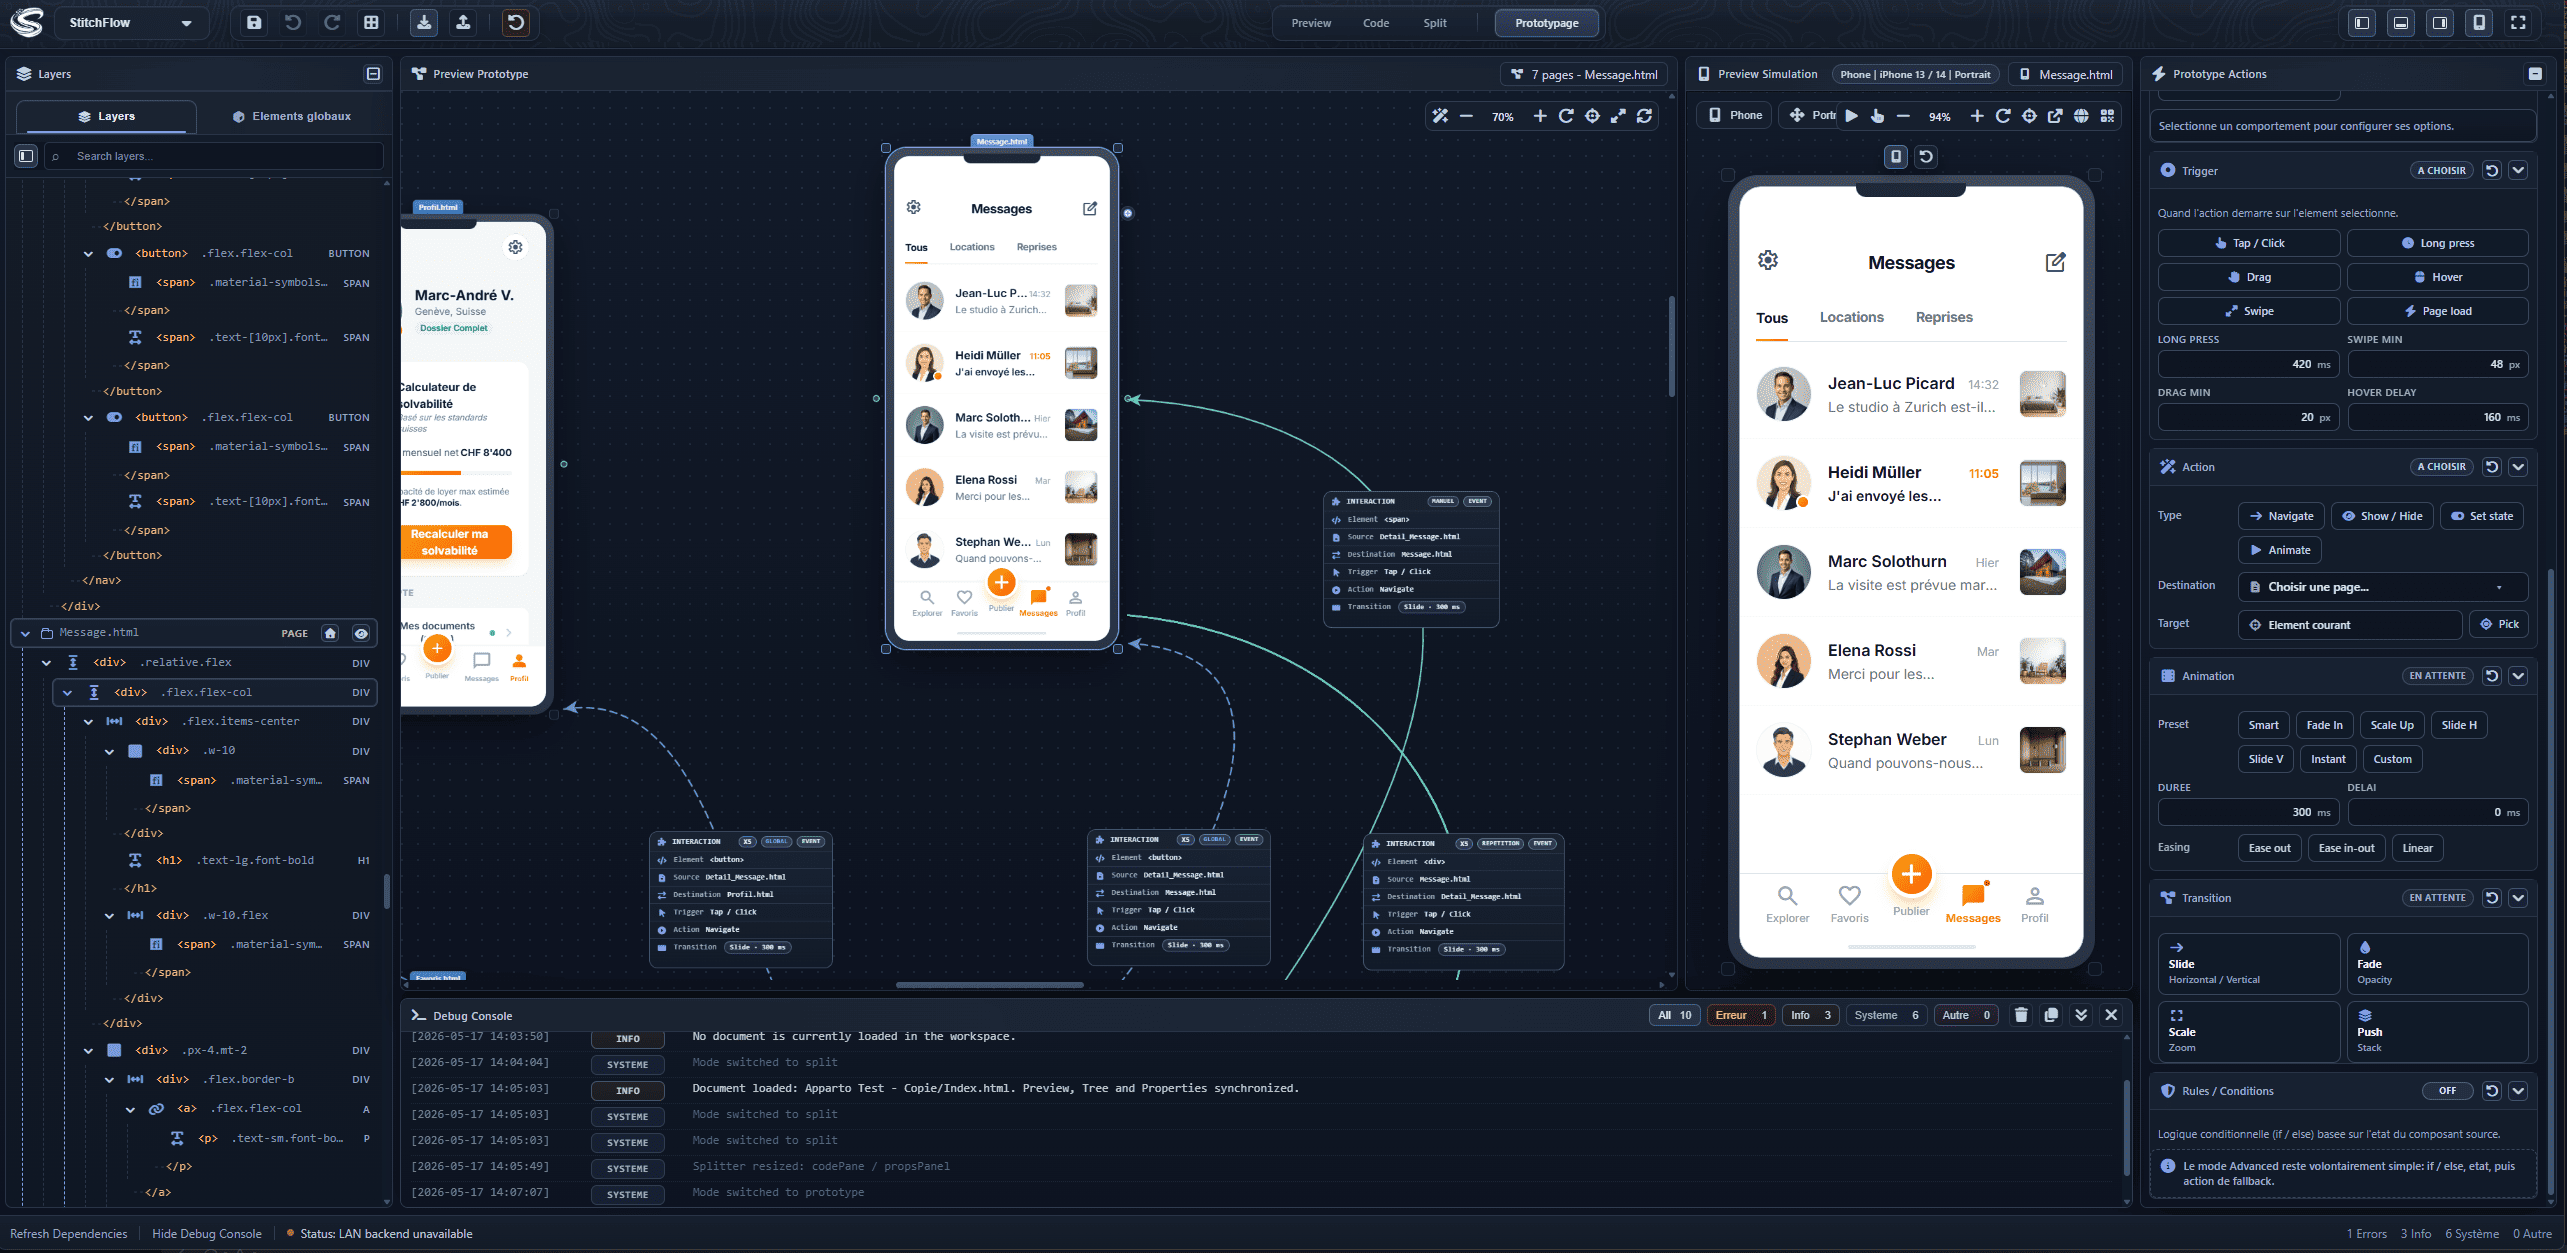
Task: Click the download/import icon in top toolbar
Action: click(424, 22)
